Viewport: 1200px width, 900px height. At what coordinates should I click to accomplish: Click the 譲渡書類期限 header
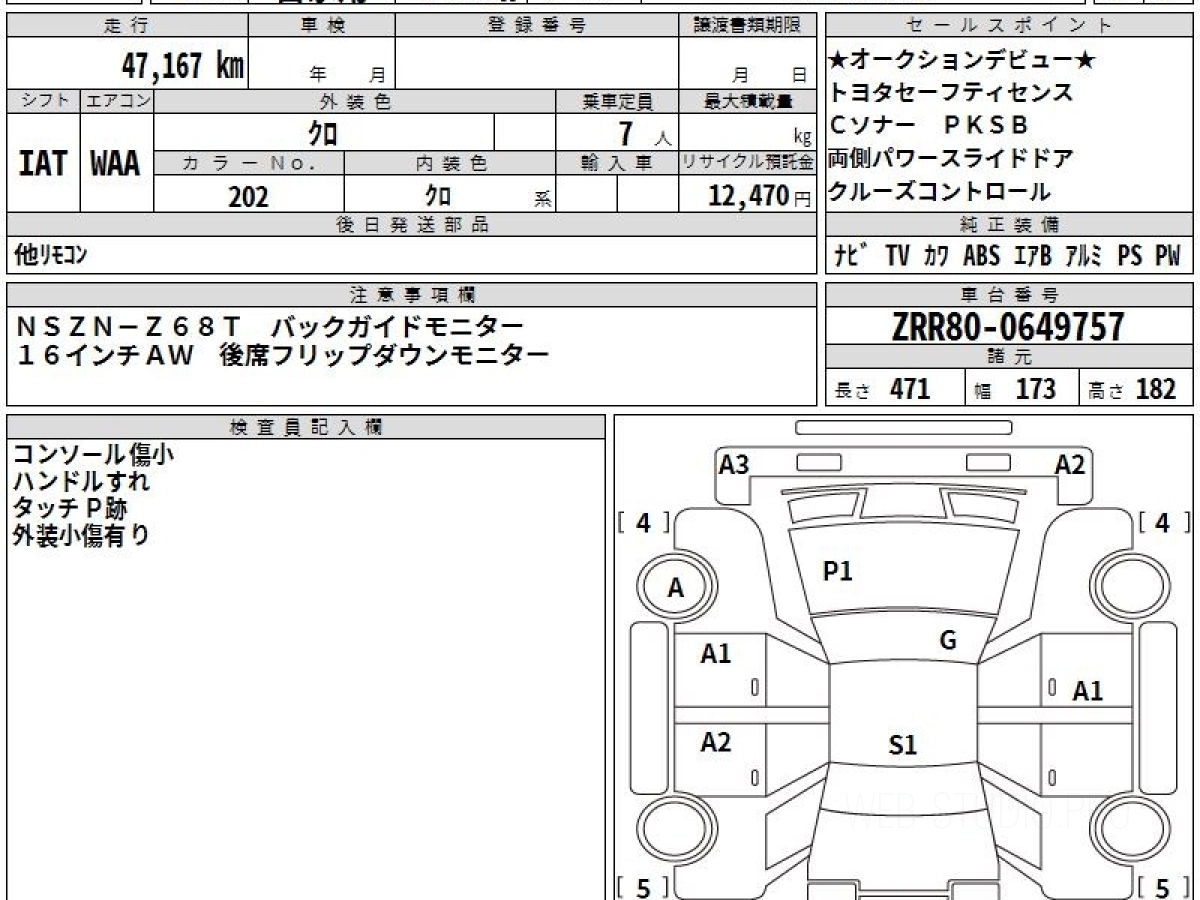tap(747, 26)
